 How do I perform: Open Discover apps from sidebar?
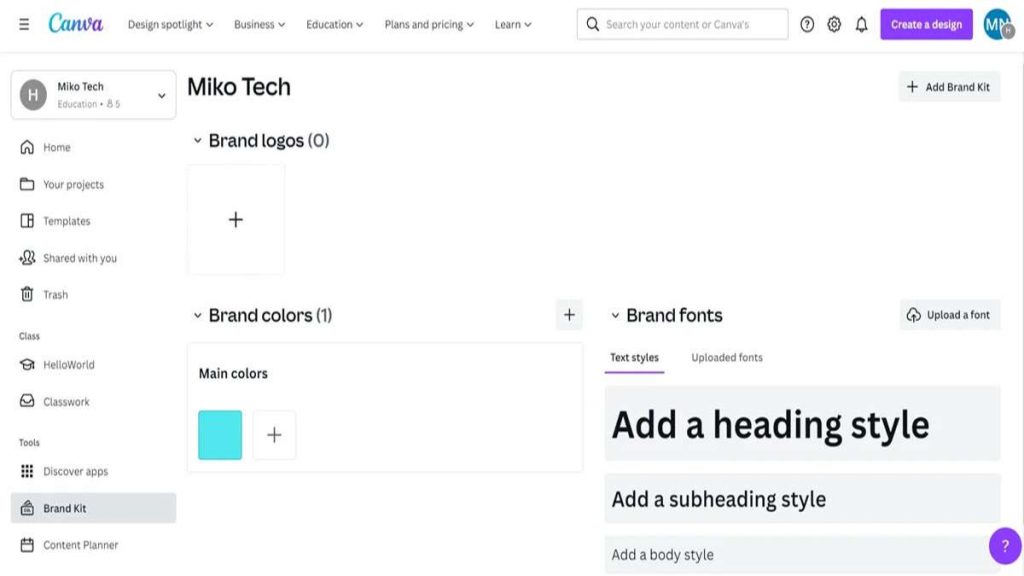(x=75, y=471)
